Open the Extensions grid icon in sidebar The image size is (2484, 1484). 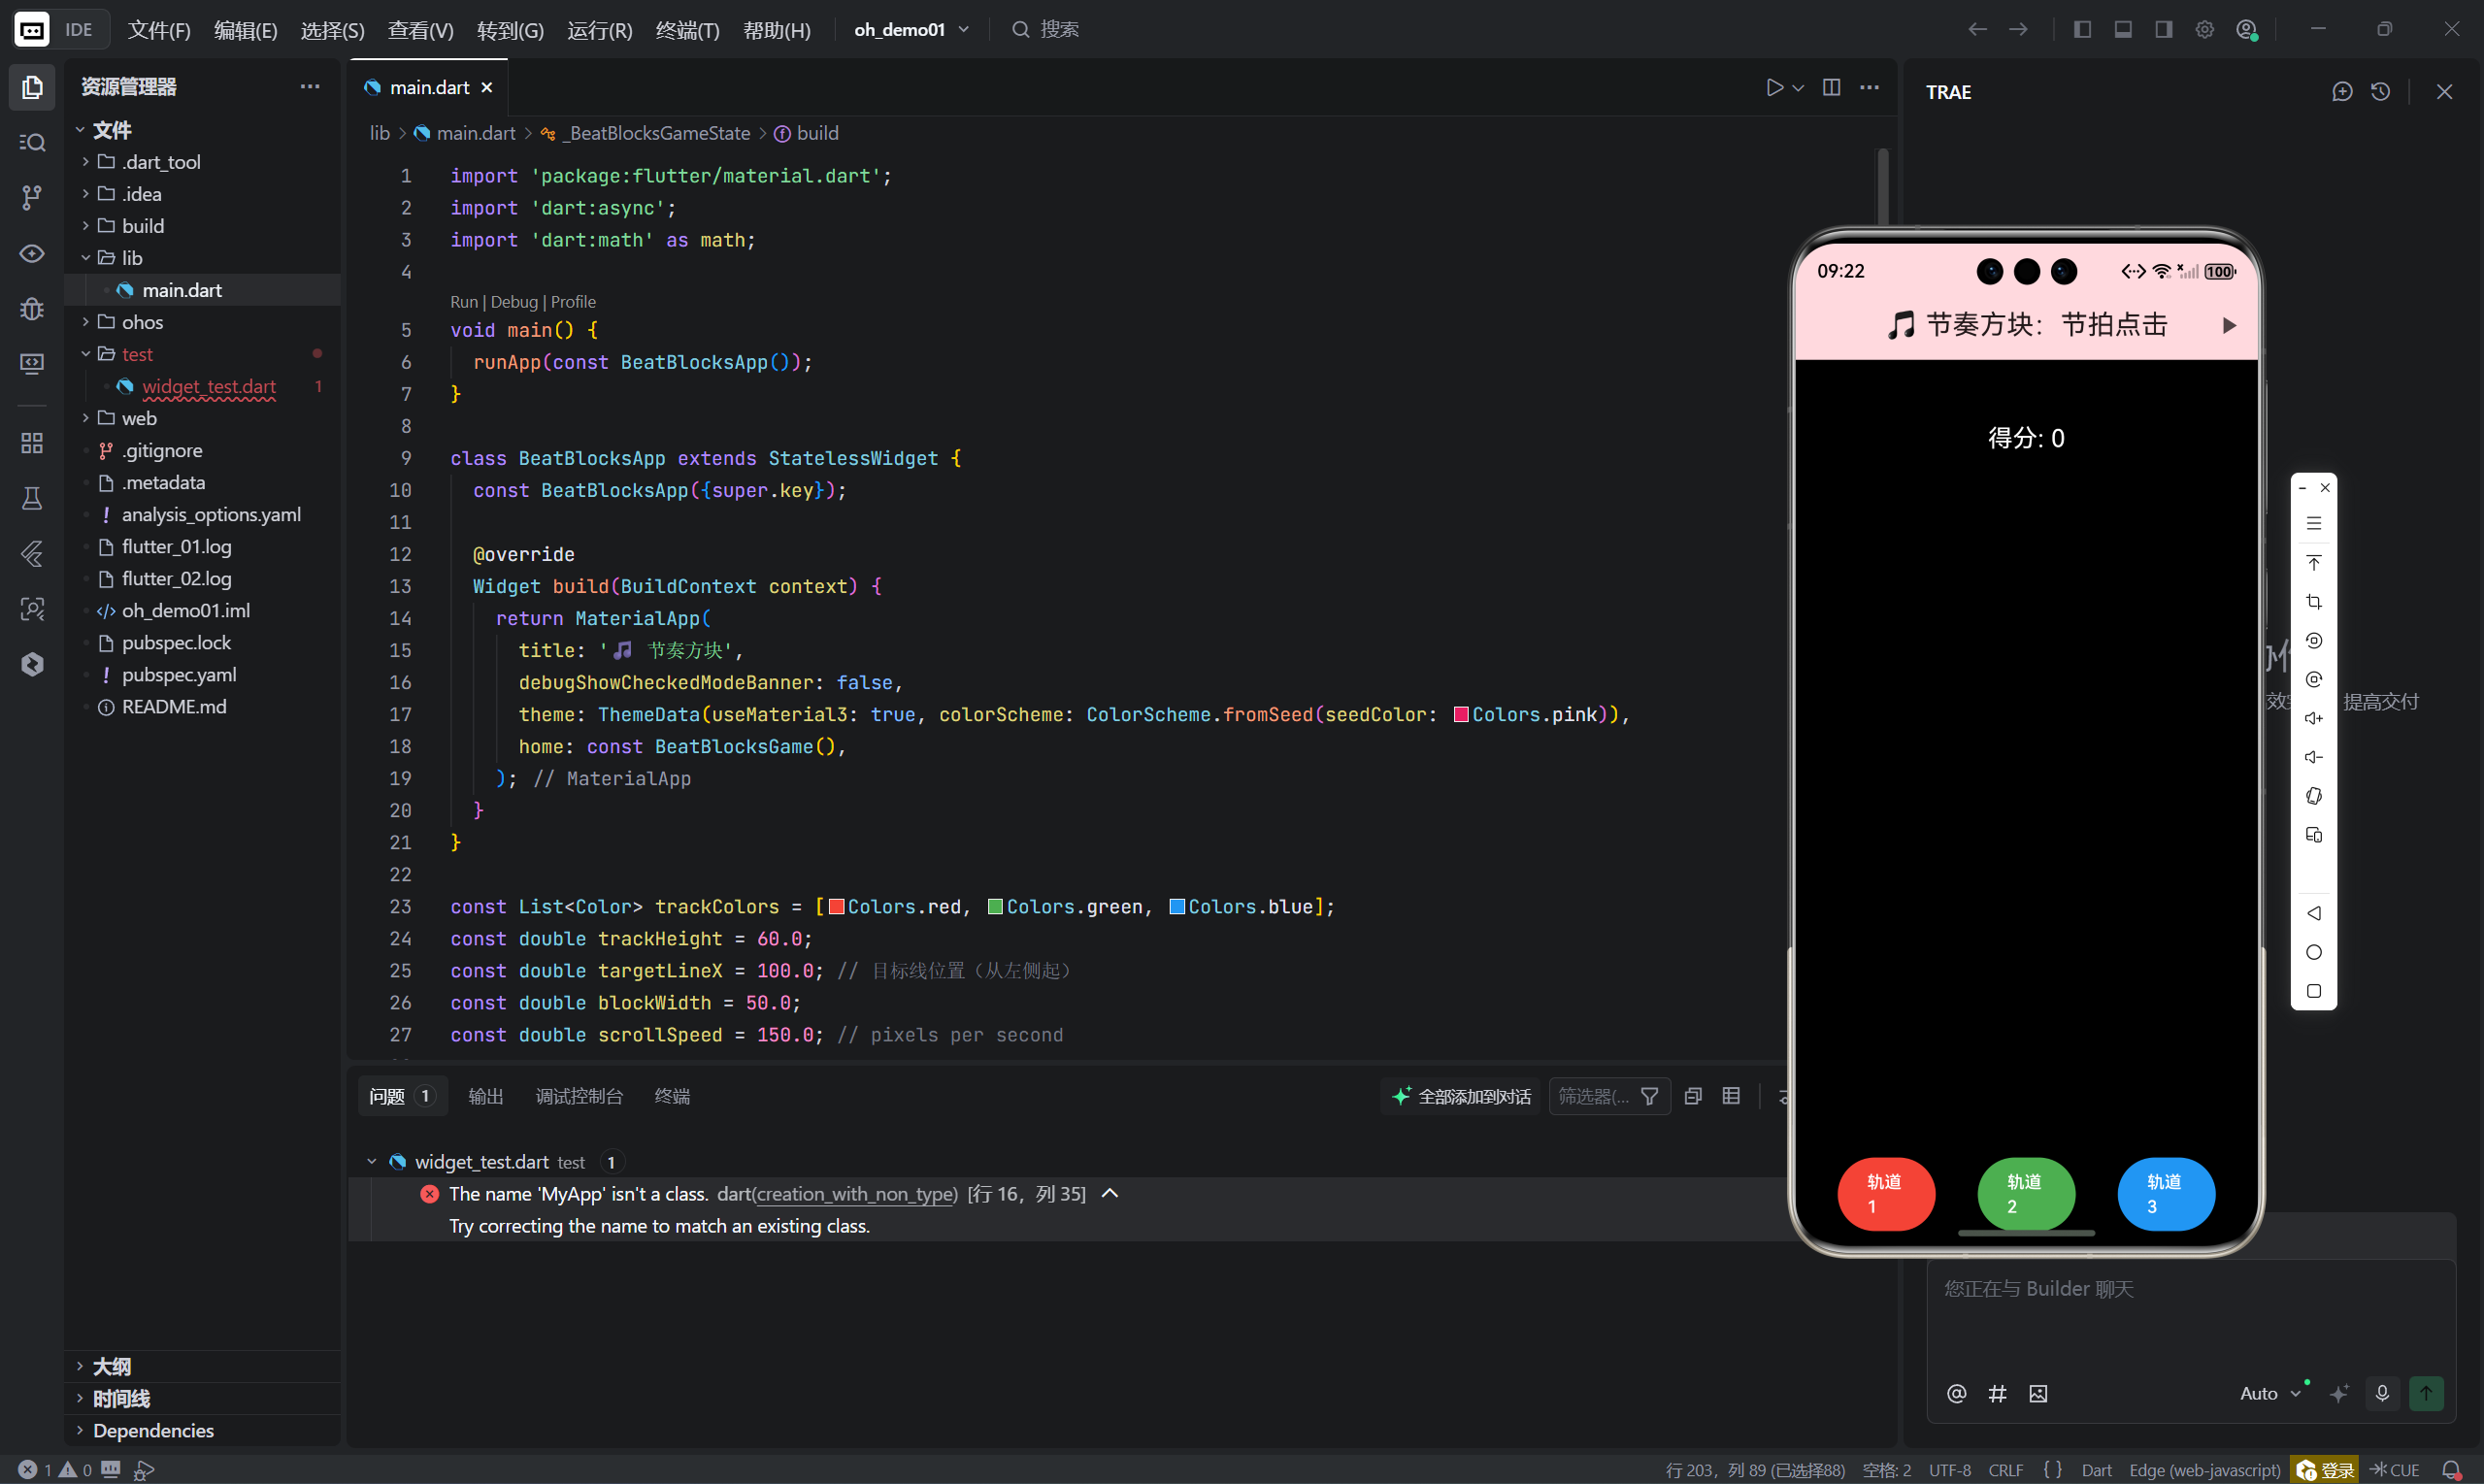click(32, 443)
